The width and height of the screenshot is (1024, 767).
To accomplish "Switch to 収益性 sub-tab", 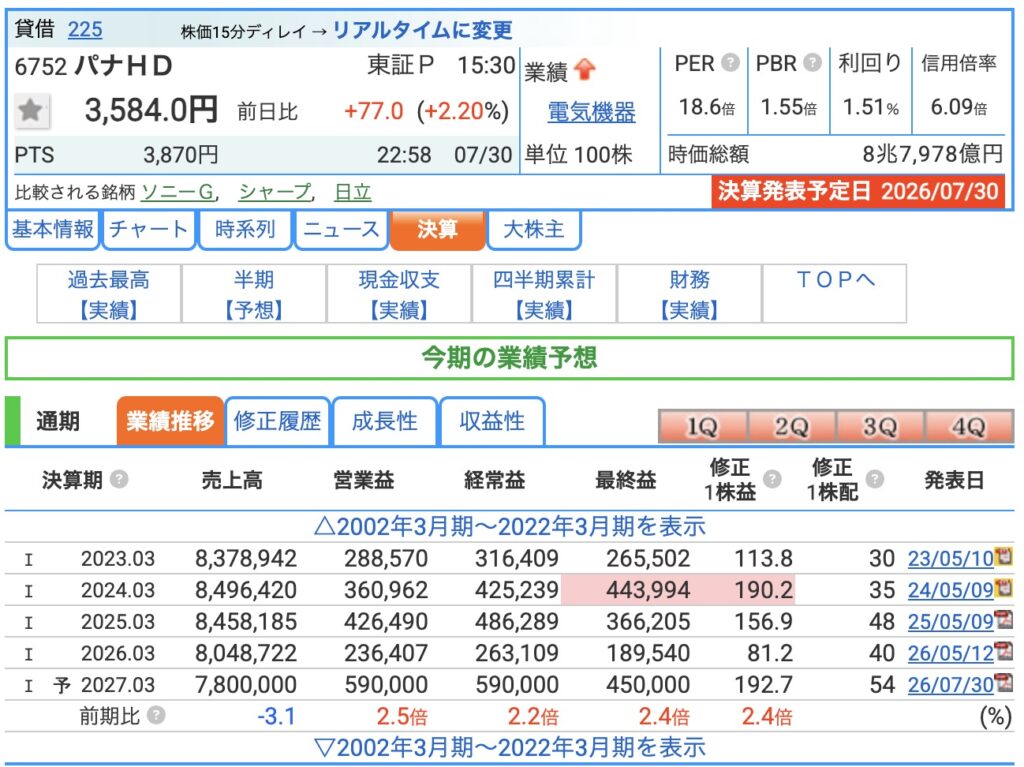I will click(492, 421).
